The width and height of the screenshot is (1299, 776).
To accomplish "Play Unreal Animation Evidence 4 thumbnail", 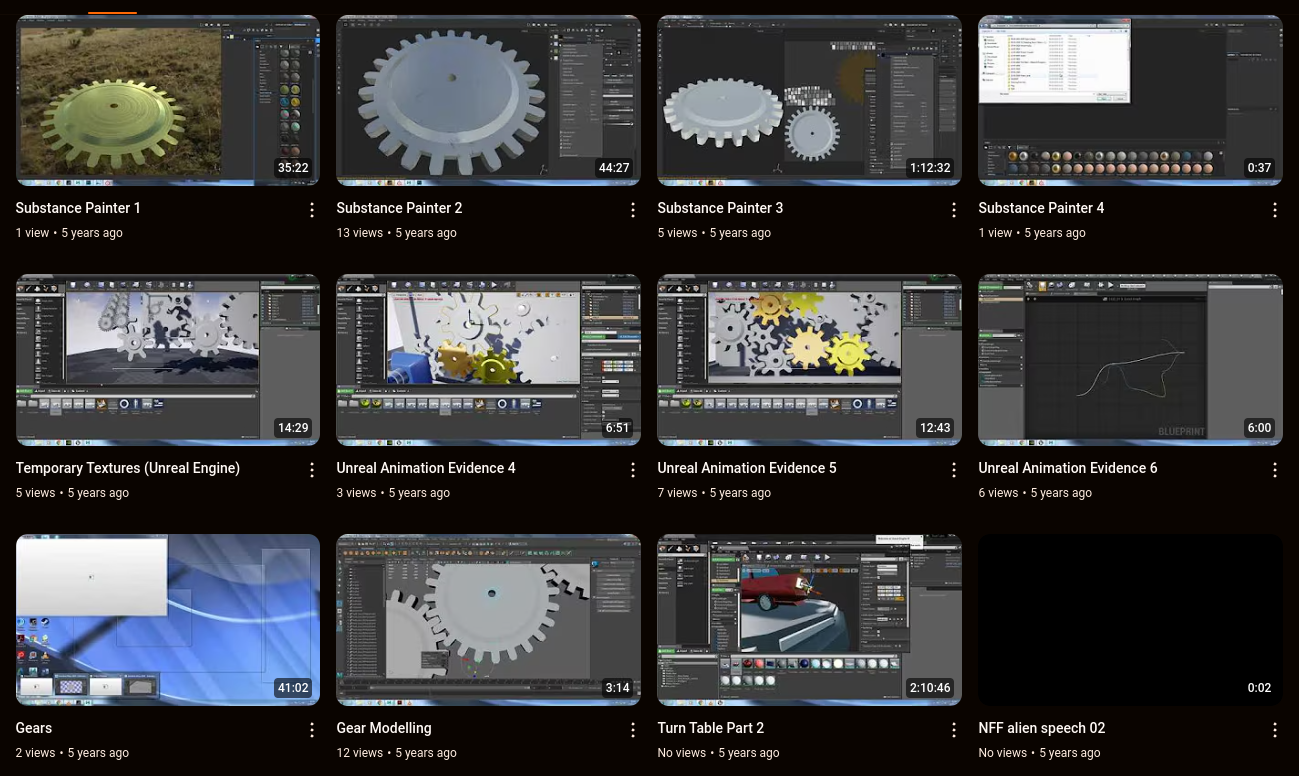I will click(x=489, y=360).
